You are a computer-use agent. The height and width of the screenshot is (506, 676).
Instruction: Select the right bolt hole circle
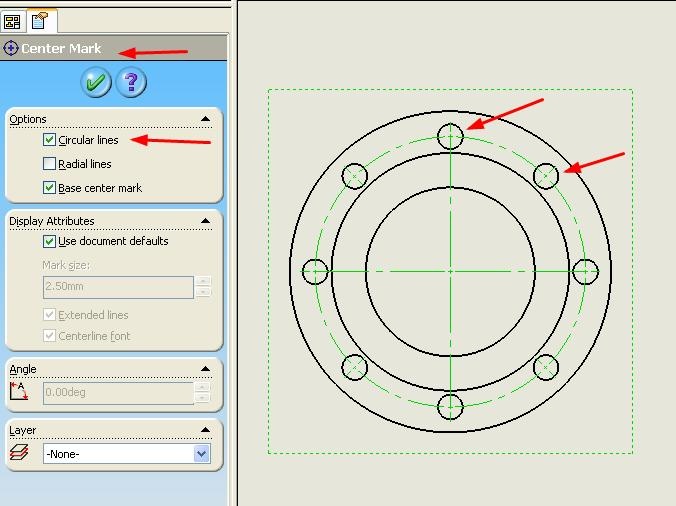585,272
